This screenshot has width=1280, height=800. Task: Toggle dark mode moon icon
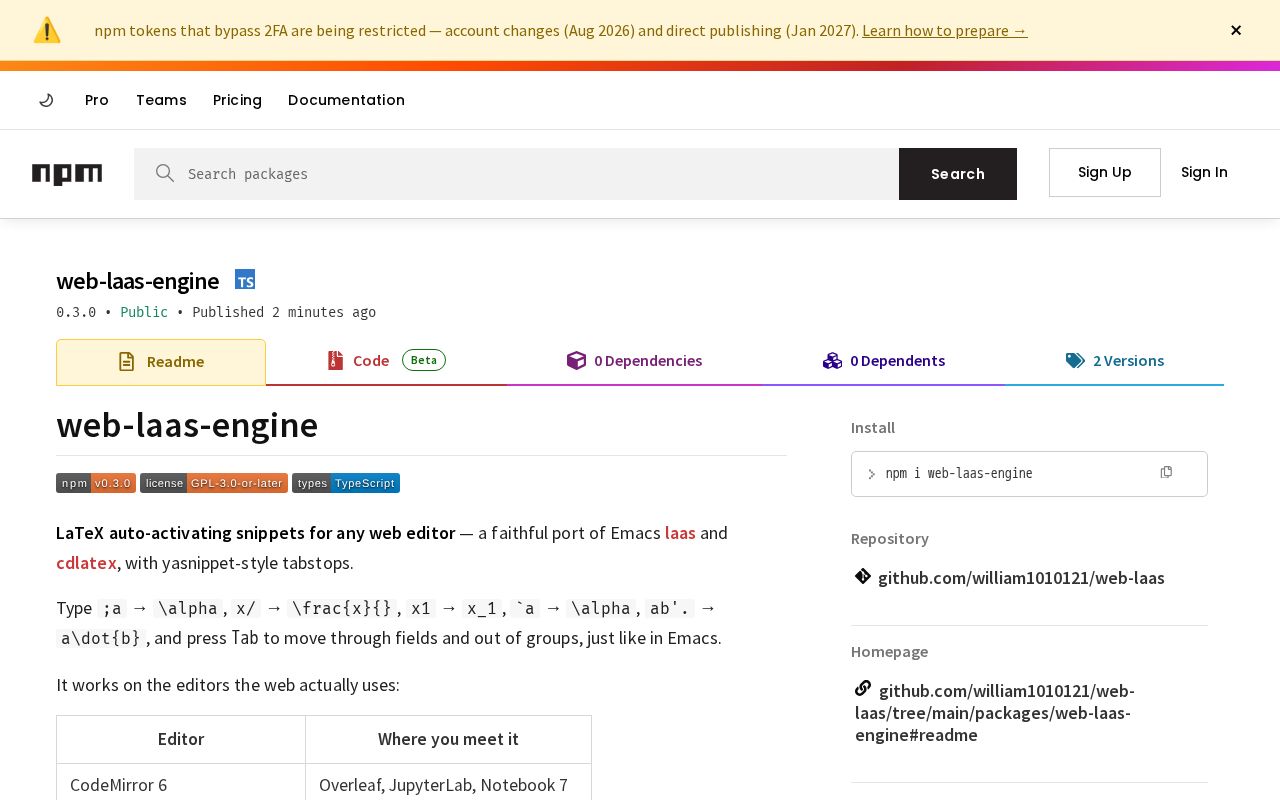click(46, 100)
